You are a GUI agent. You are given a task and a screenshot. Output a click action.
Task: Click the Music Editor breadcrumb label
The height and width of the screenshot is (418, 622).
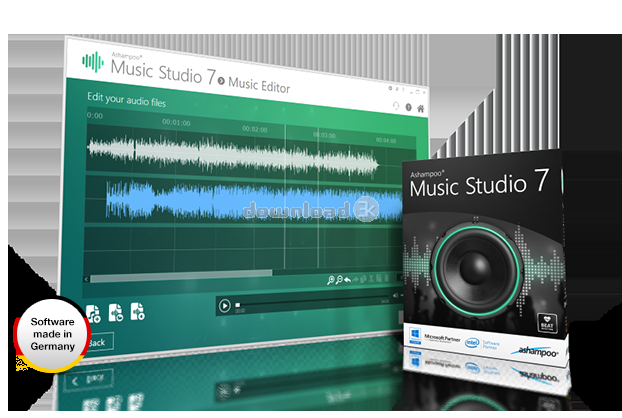pos(259,84)
